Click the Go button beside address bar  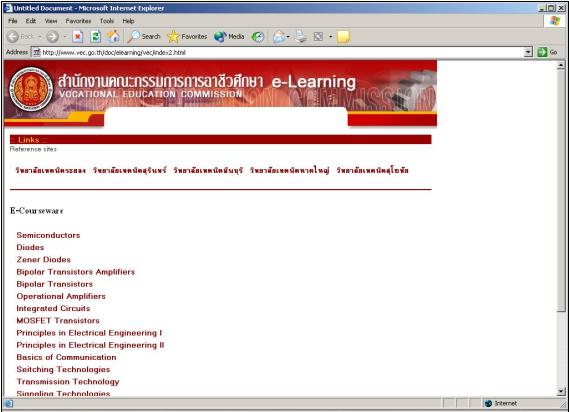(548, 52)
